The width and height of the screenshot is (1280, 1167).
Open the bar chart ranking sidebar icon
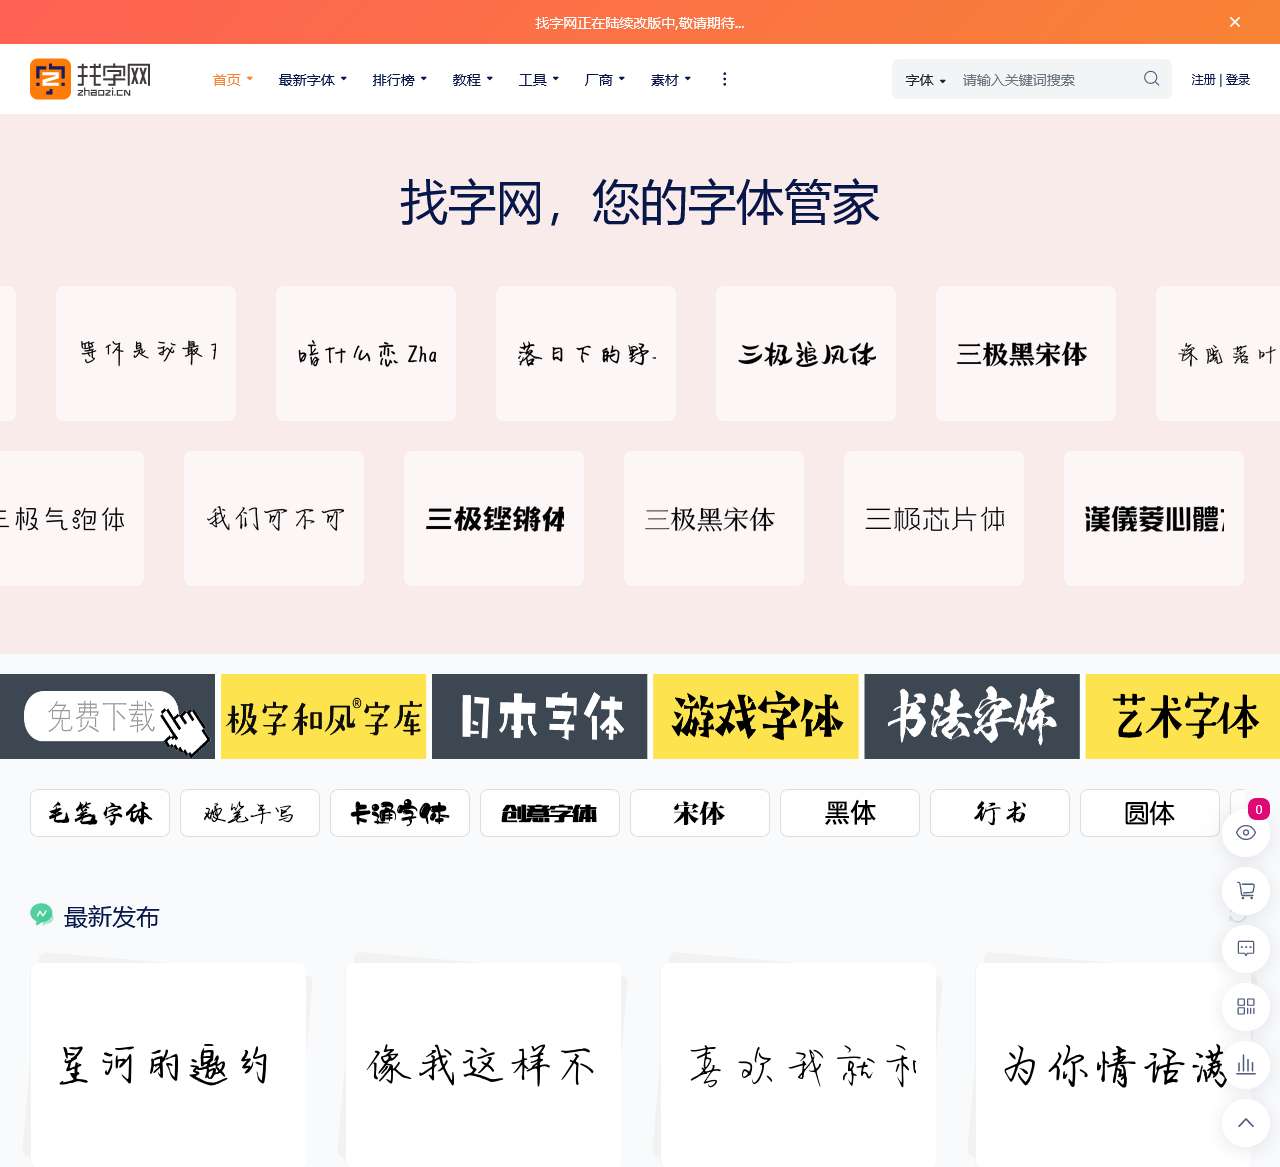tap(1246, 1065)
